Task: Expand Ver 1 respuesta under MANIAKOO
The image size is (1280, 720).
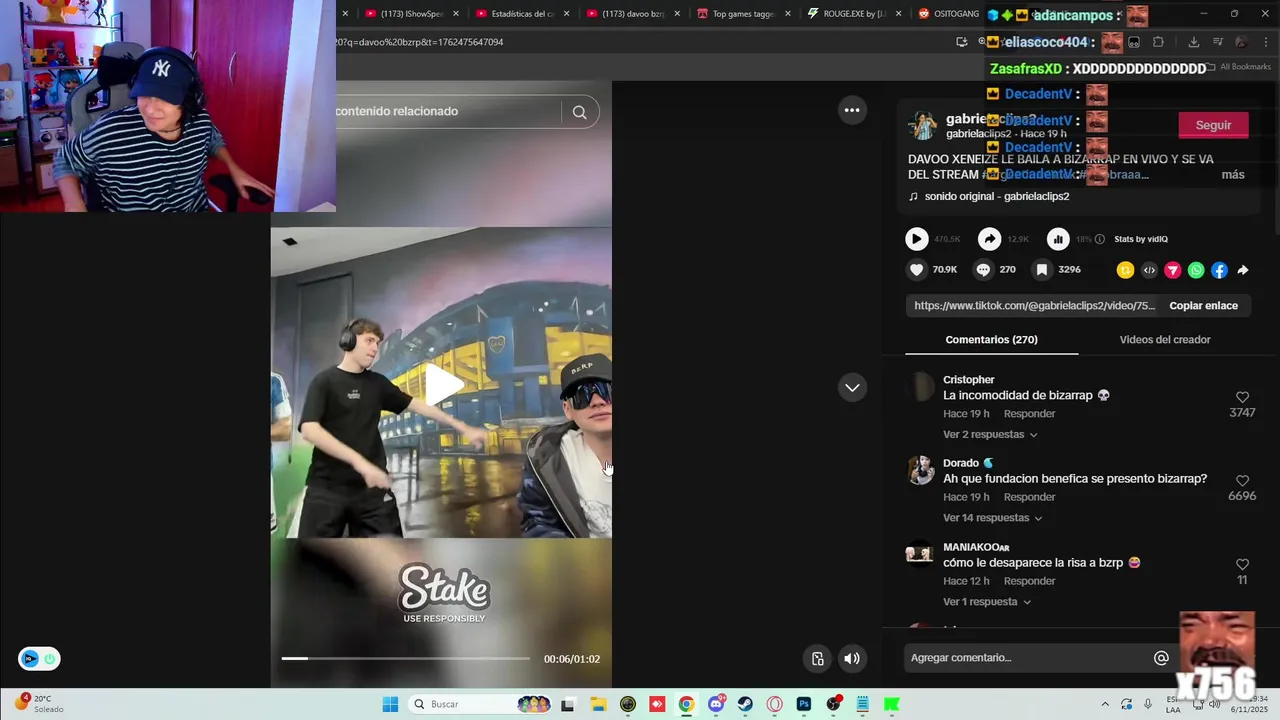Action: tap(987, 602)
